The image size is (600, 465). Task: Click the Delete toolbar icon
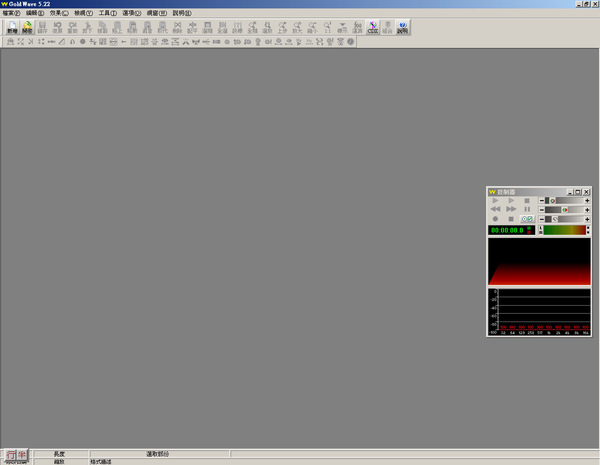[177, 27]
